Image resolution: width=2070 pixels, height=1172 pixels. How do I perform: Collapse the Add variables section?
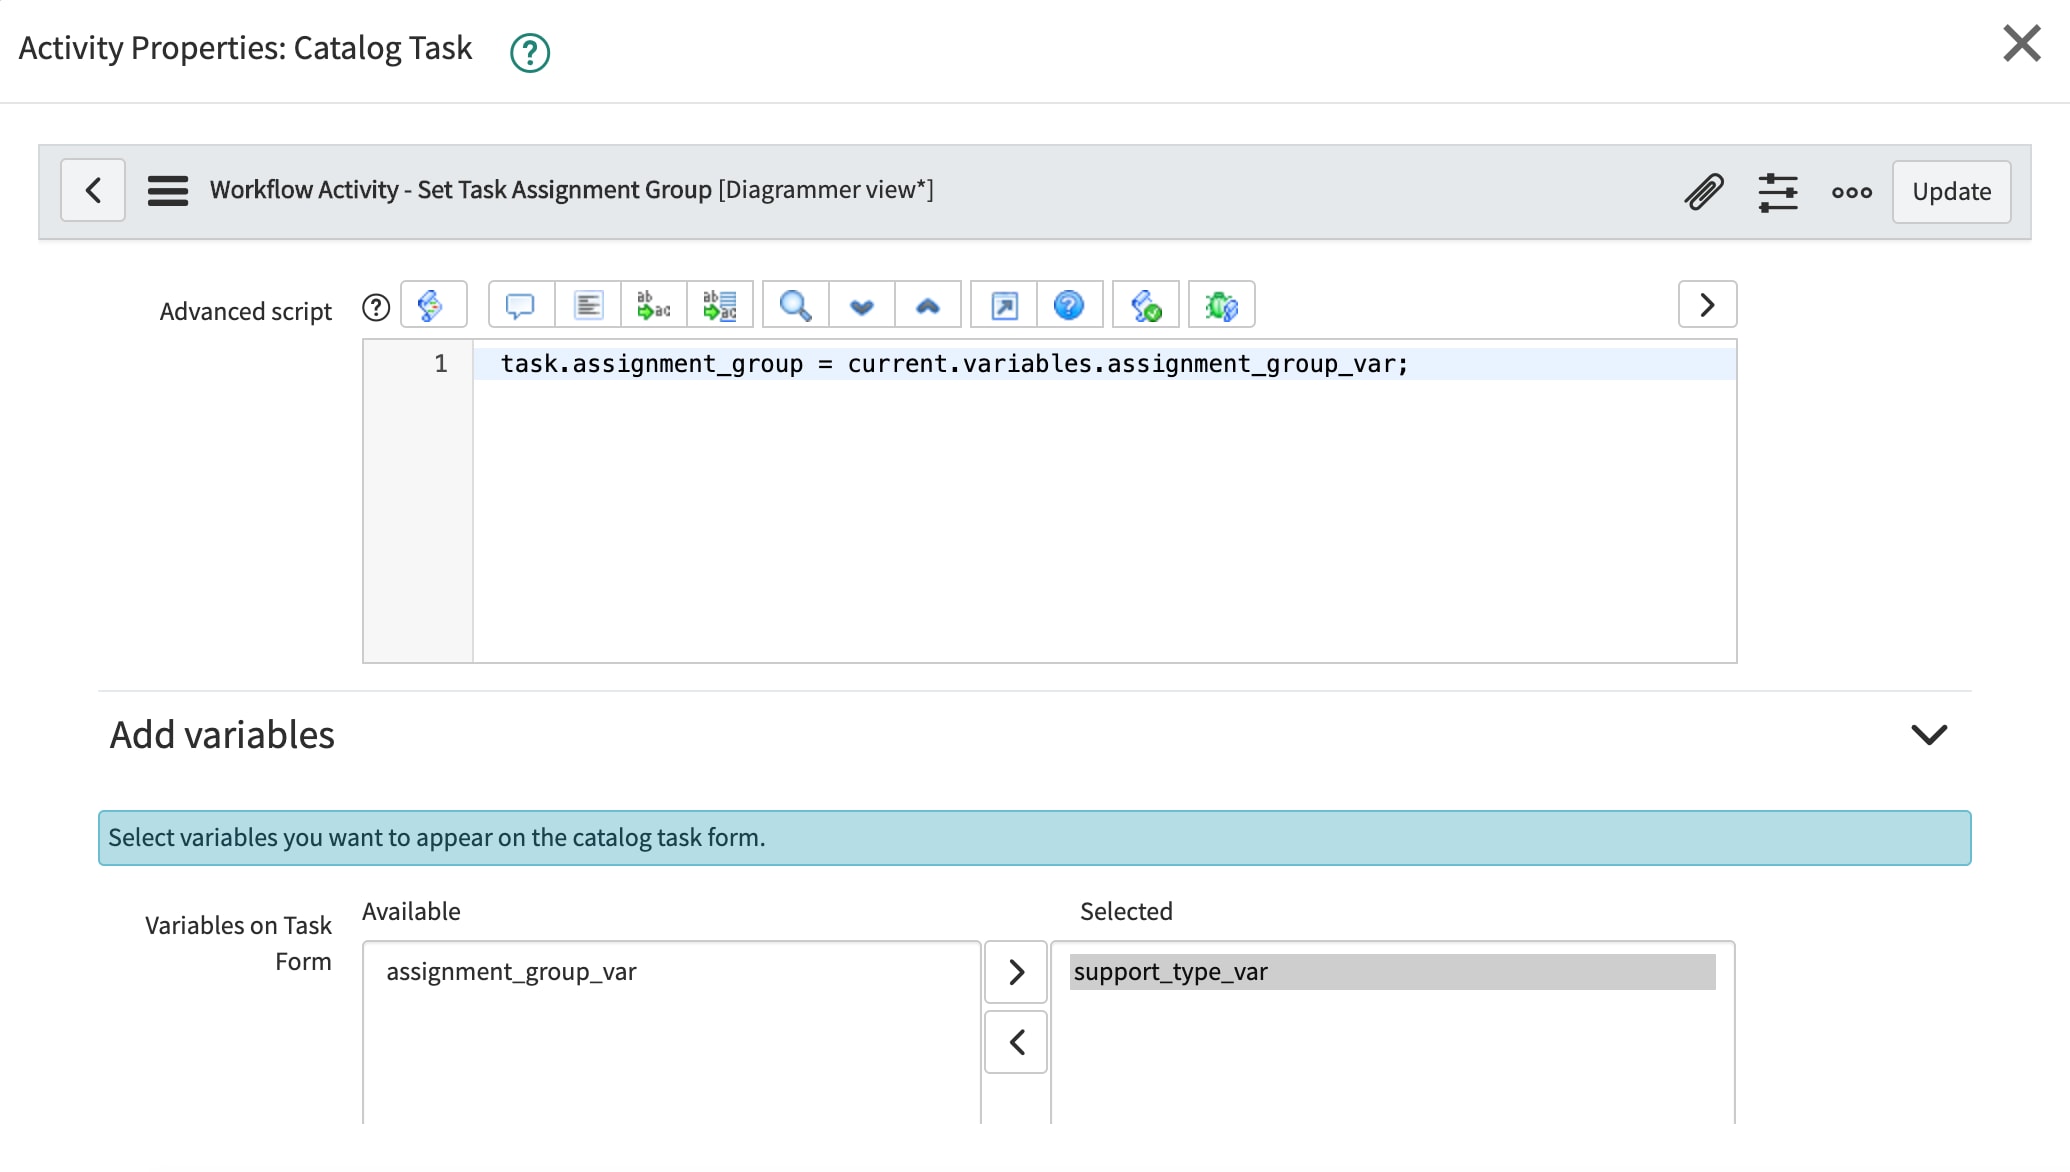point(1930,735)
